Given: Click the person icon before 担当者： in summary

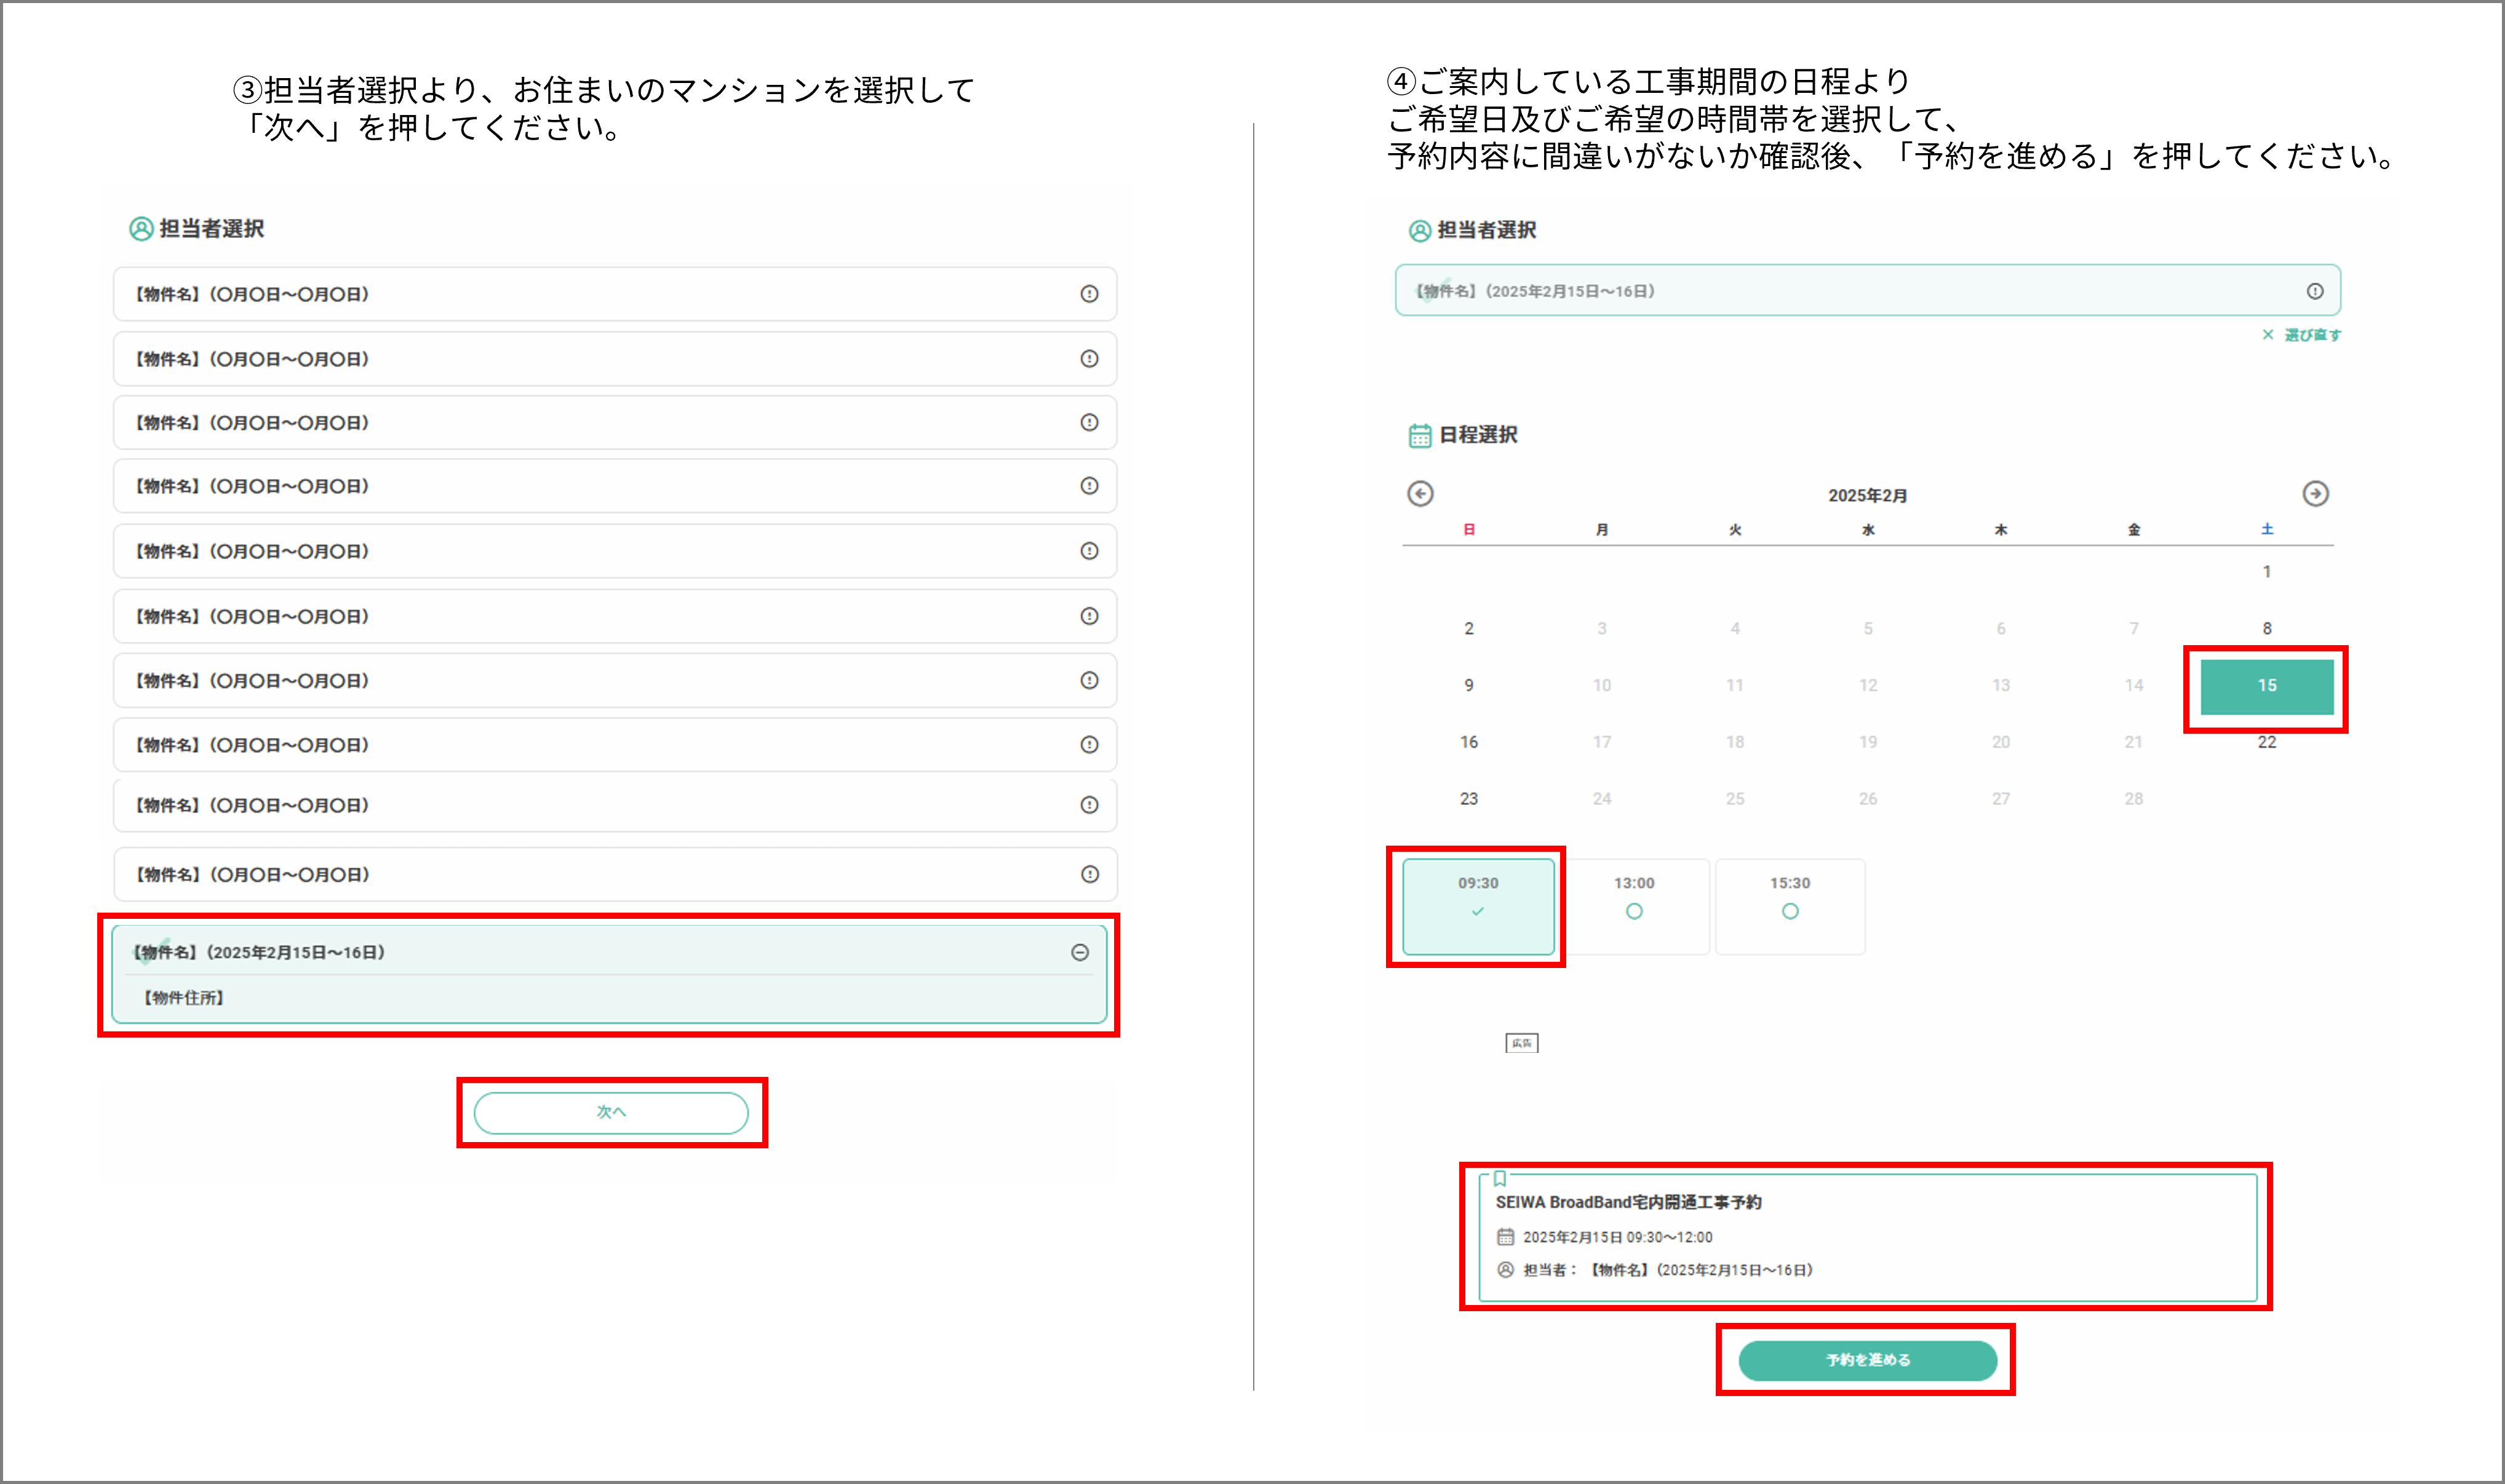Looking at the screenshot, I should pos(1505,1270).
